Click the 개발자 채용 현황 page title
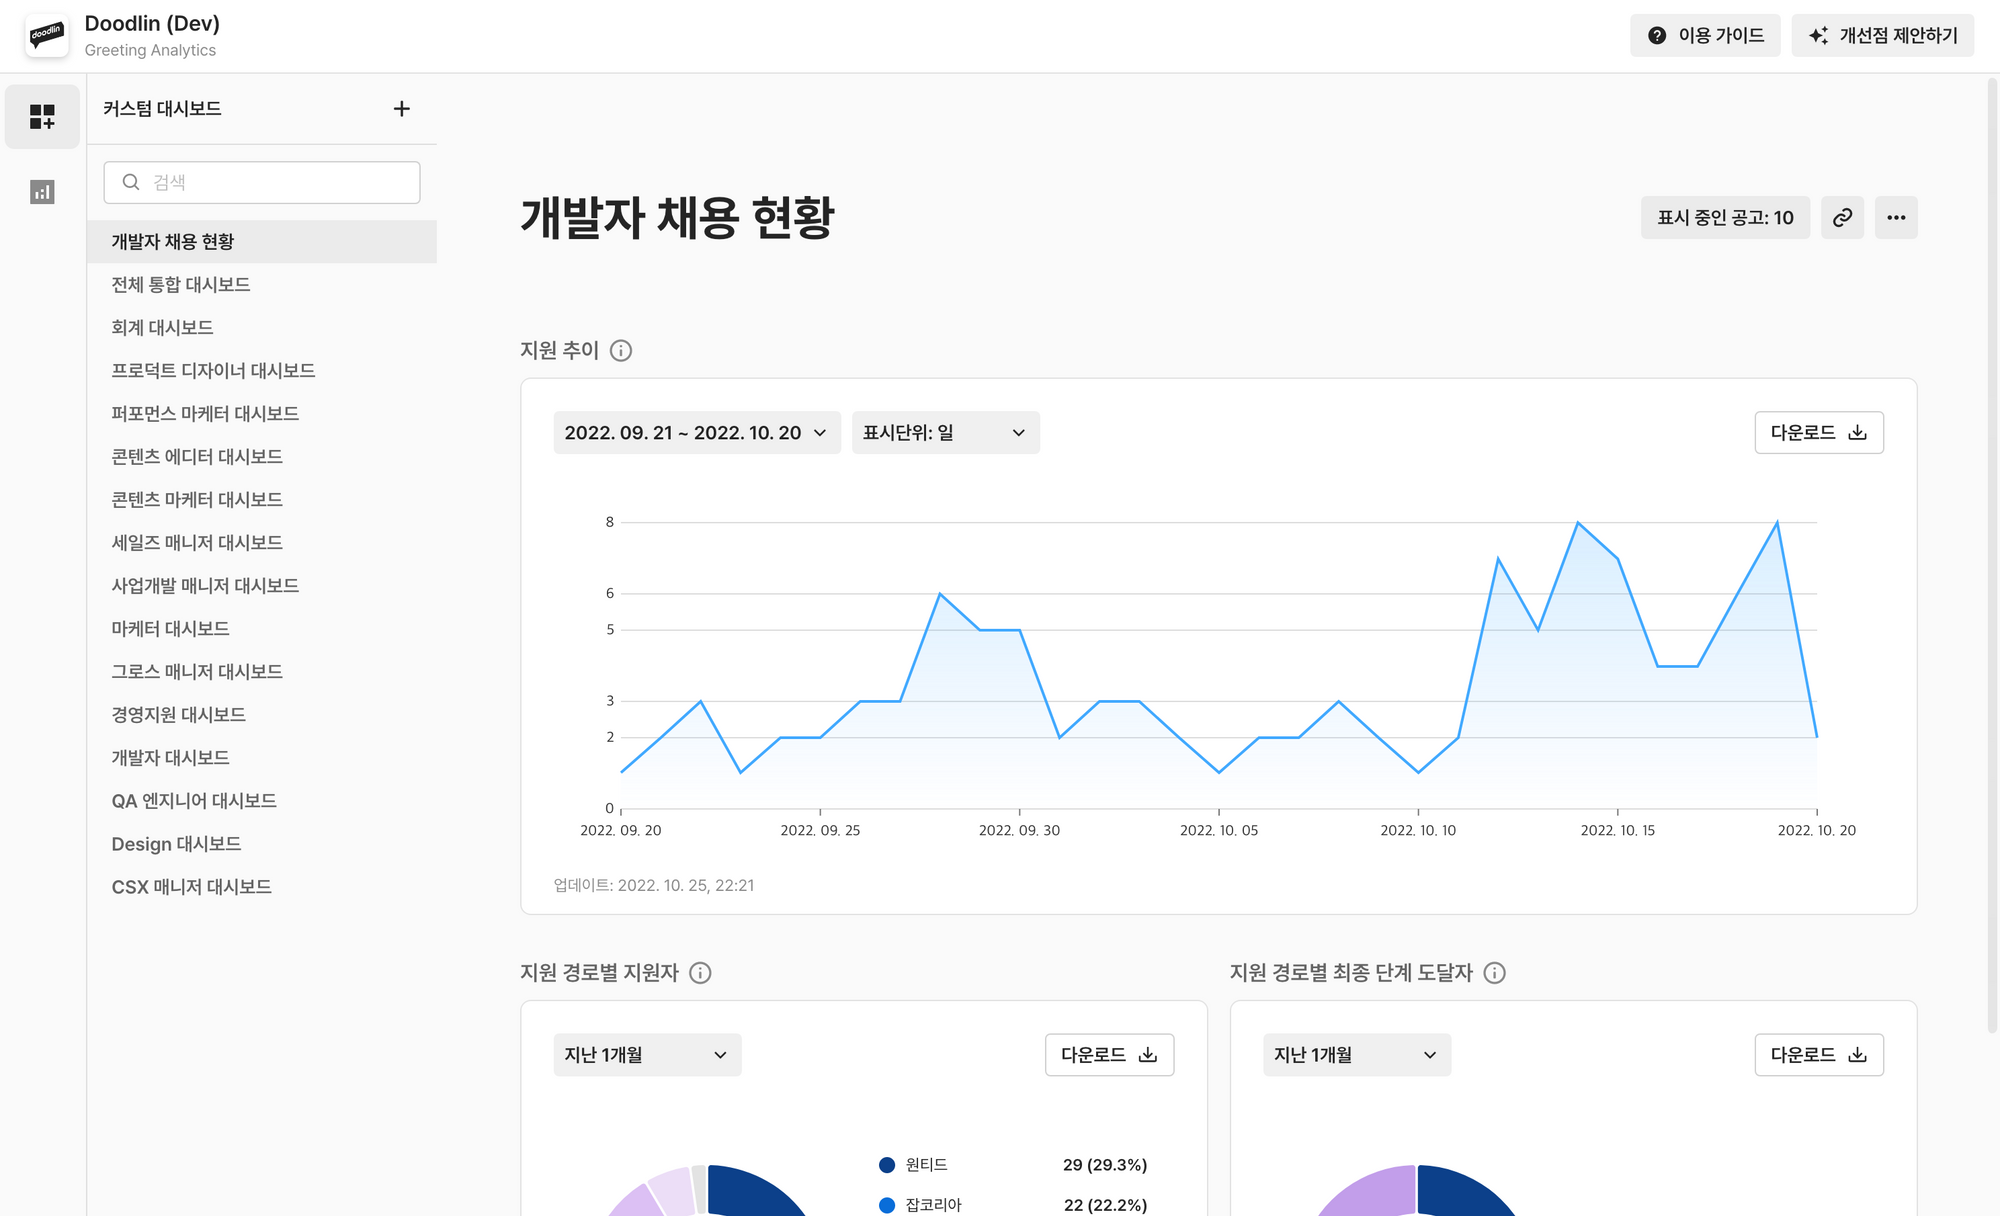 [x=677, y=218]
